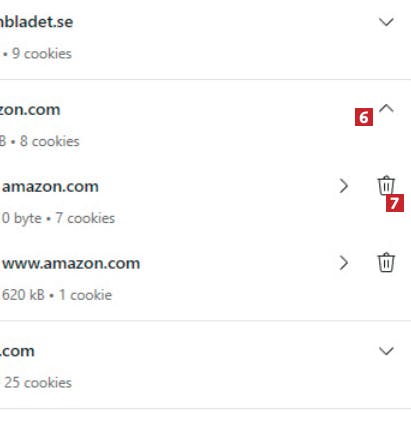Viewport: 411px width, 424px height.
Task: Click the 9 cookies count text
Action: coord(42,54)
